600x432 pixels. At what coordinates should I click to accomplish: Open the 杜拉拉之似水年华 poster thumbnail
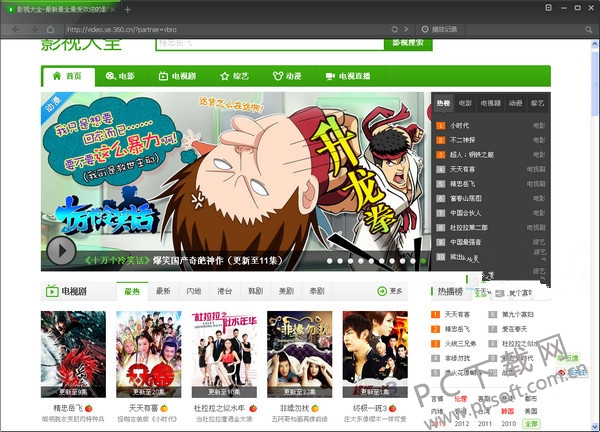pos(224,354)
